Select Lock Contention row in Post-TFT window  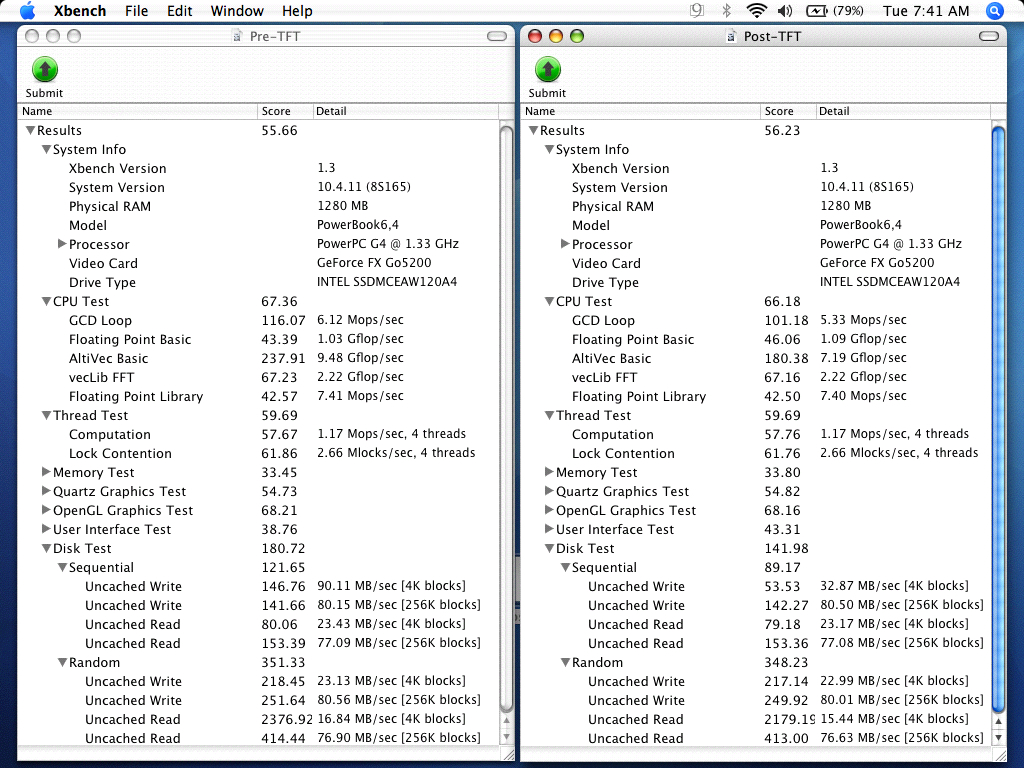tap(756, 453)
